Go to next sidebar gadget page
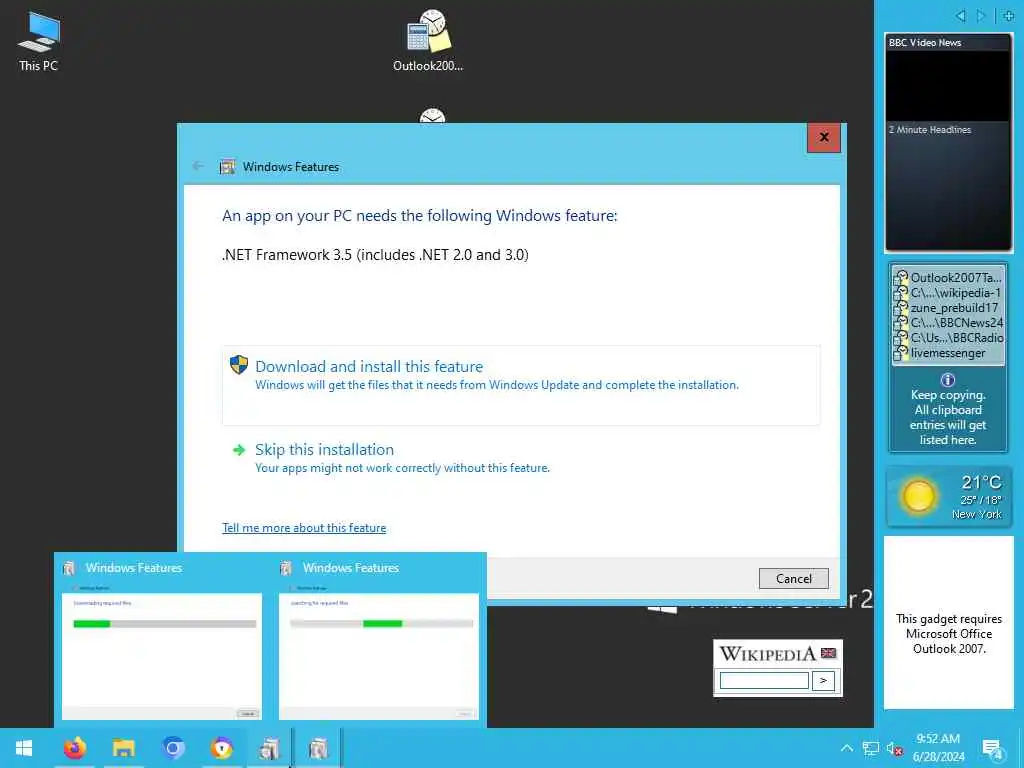1024x768 pixels. tap(981, 16)
